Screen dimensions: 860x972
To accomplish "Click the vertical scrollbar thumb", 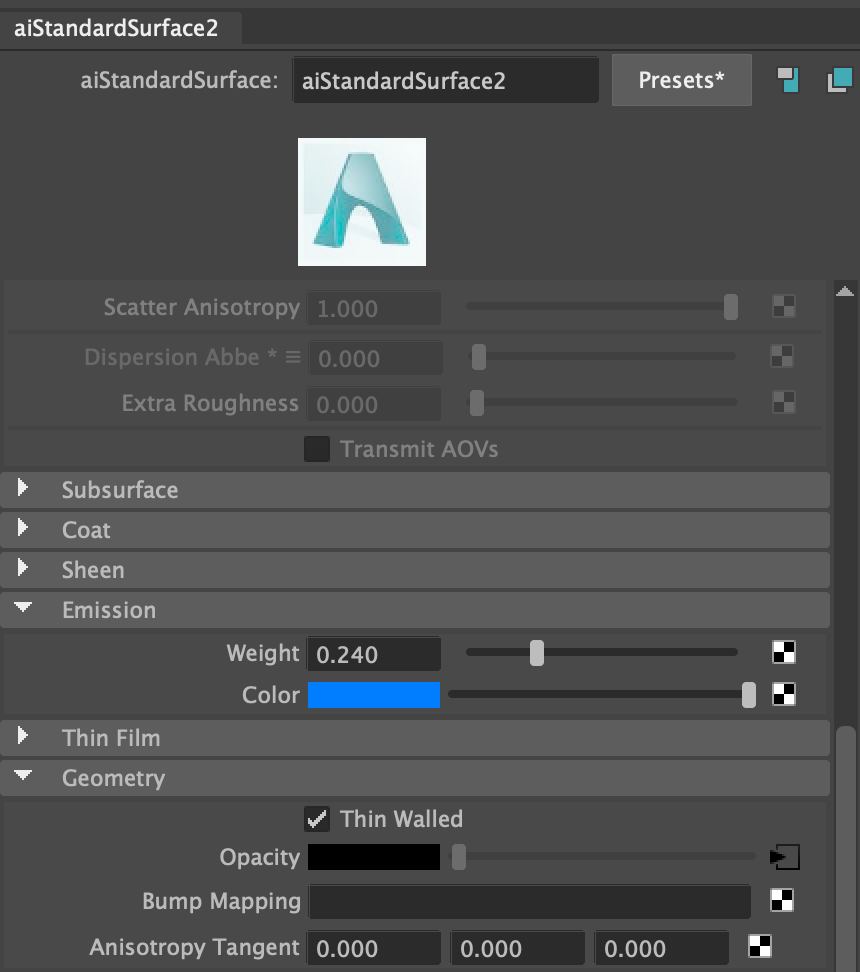I will tap(846, 849).
